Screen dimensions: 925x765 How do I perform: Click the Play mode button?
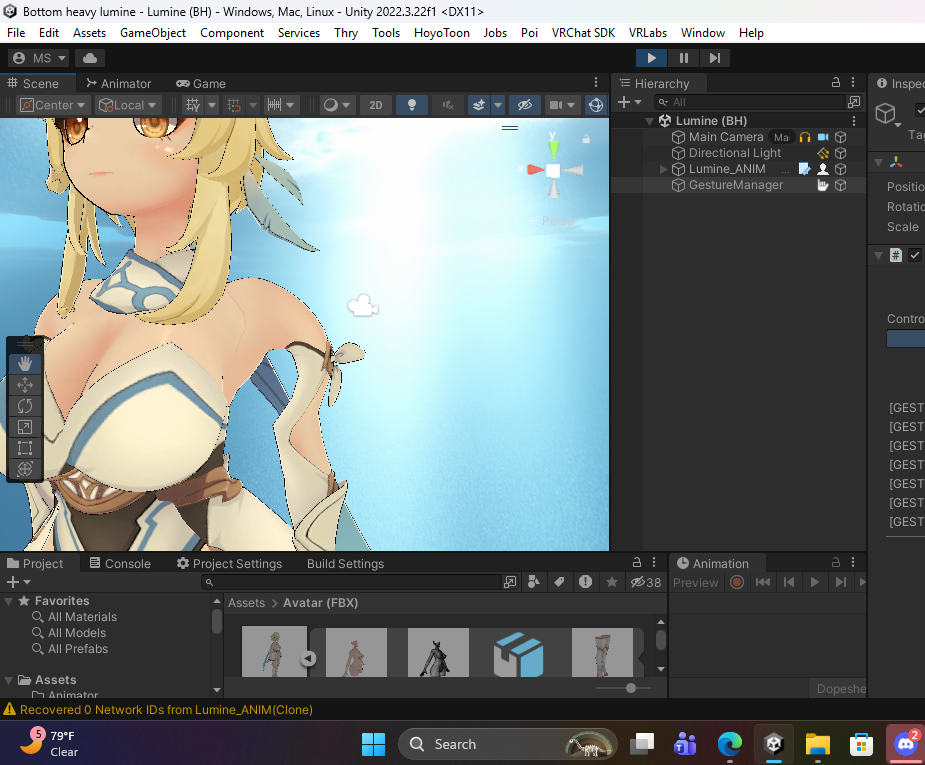click(651, 58)
